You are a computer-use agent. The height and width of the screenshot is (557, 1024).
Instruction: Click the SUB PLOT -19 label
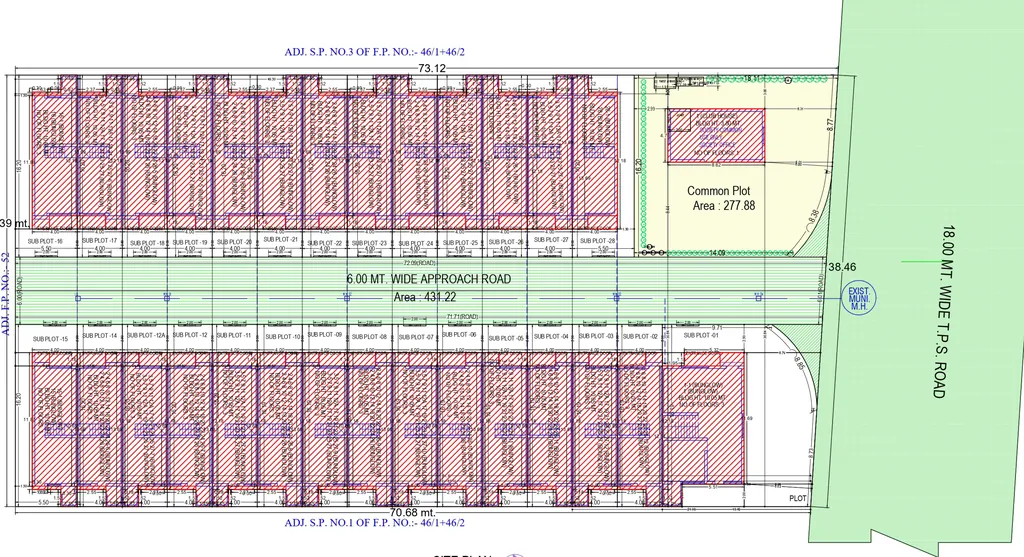point(190,242)
